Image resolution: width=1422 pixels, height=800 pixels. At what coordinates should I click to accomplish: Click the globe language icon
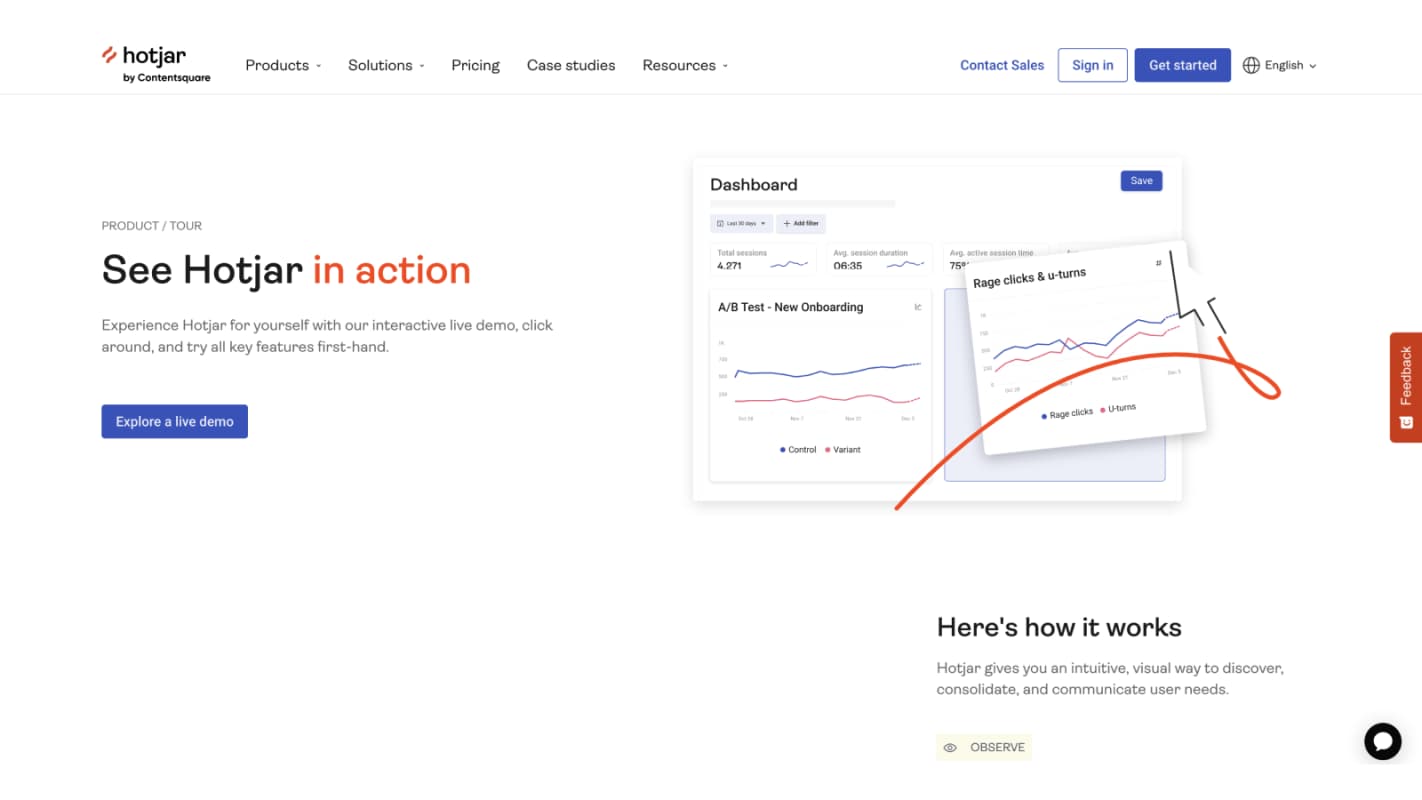pyautogui.click(x=1251, y=65)
